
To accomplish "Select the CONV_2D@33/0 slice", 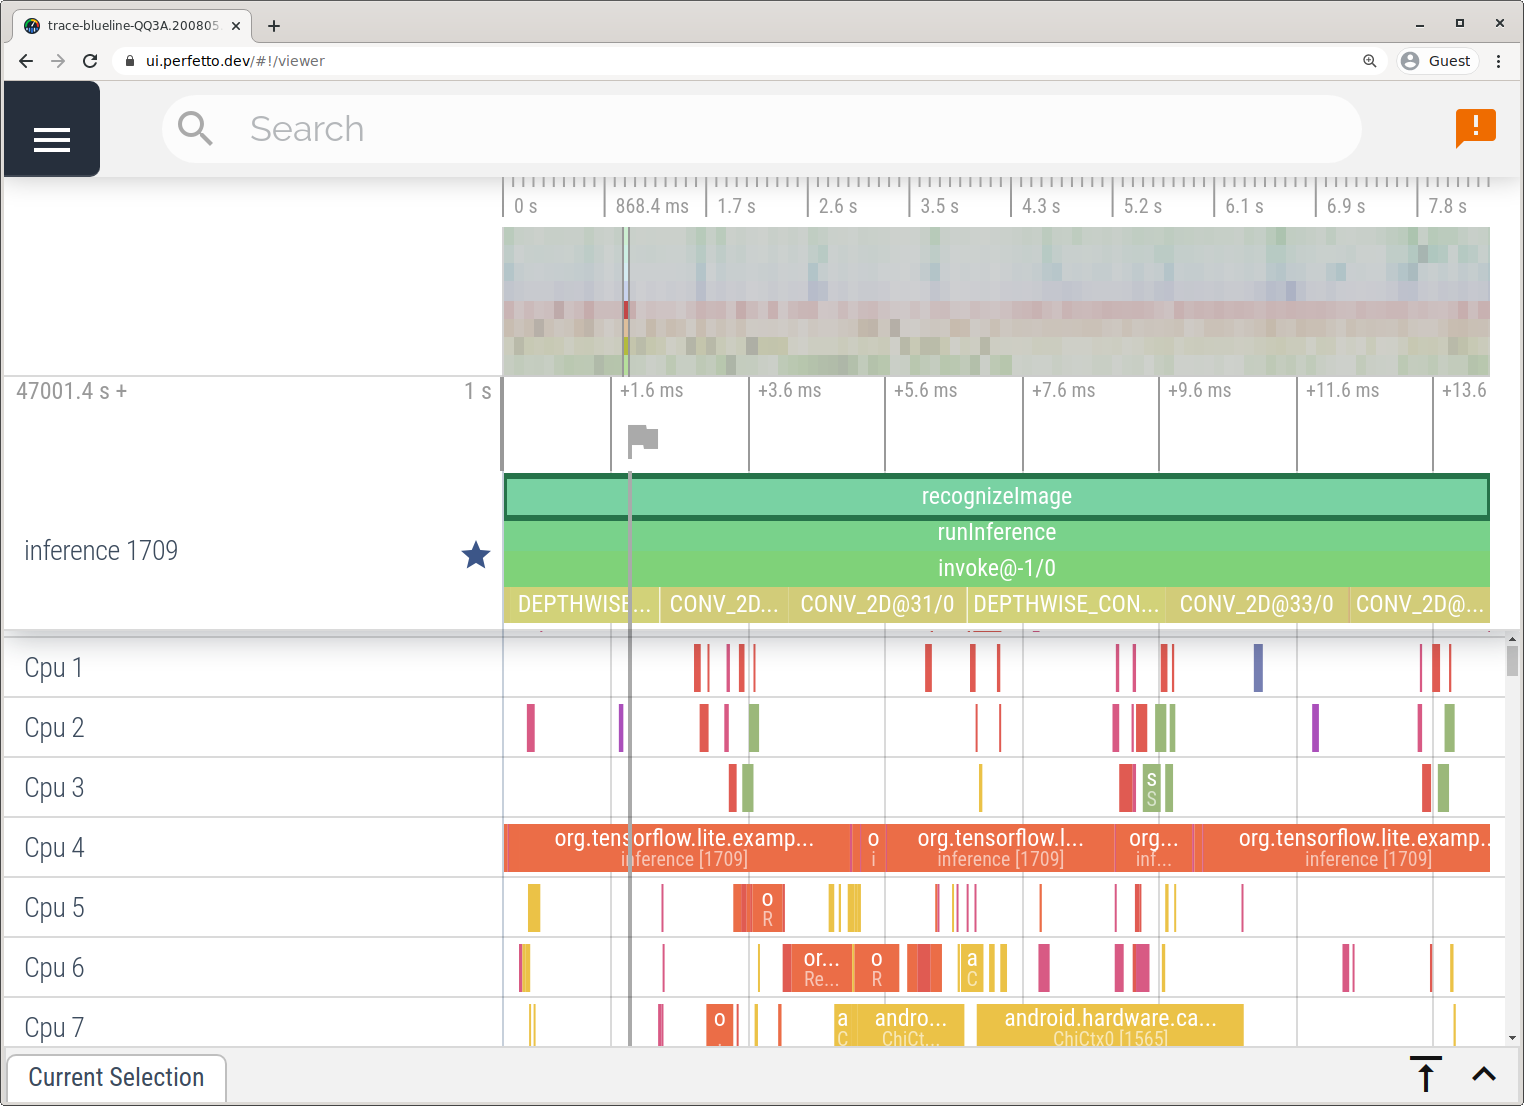I will [1256, 604].
